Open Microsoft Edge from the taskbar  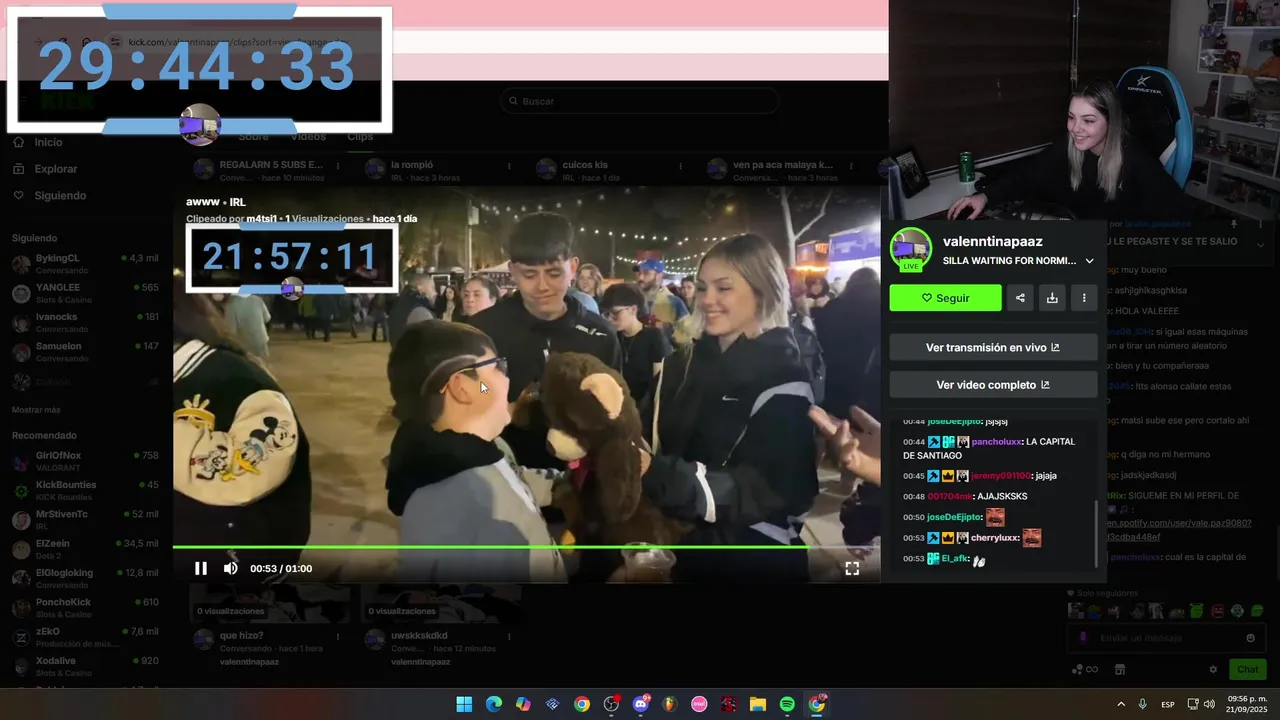(494, 704)
